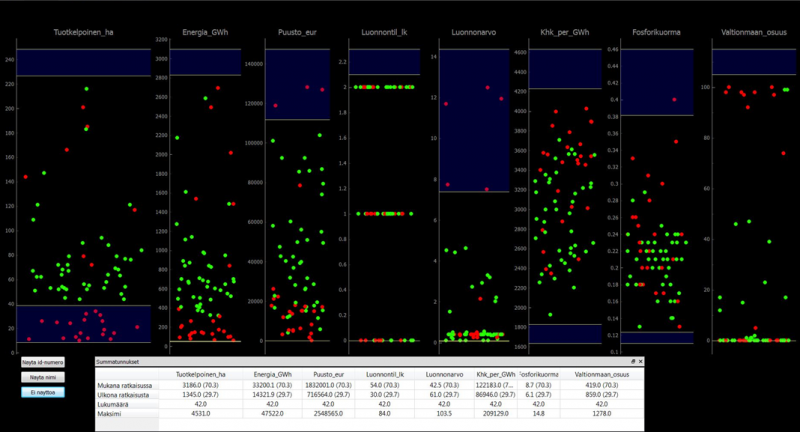Click the 'Näytä nimi' button
Viewport: 800px width, 432px height.
click(x=43, y=377)
